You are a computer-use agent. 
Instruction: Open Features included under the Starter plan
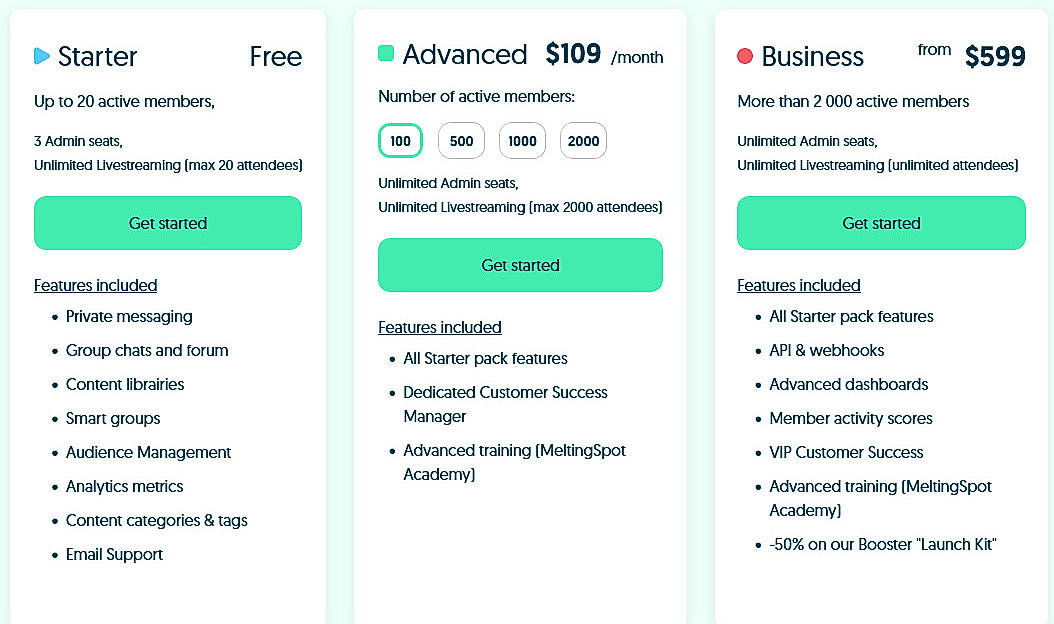[95, 285]
